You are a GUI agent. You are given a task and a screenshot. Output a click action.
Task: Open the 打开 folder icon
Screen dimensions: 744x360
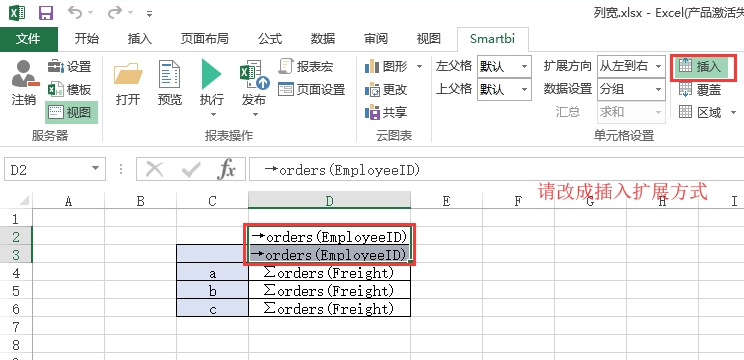click(128, 74)
